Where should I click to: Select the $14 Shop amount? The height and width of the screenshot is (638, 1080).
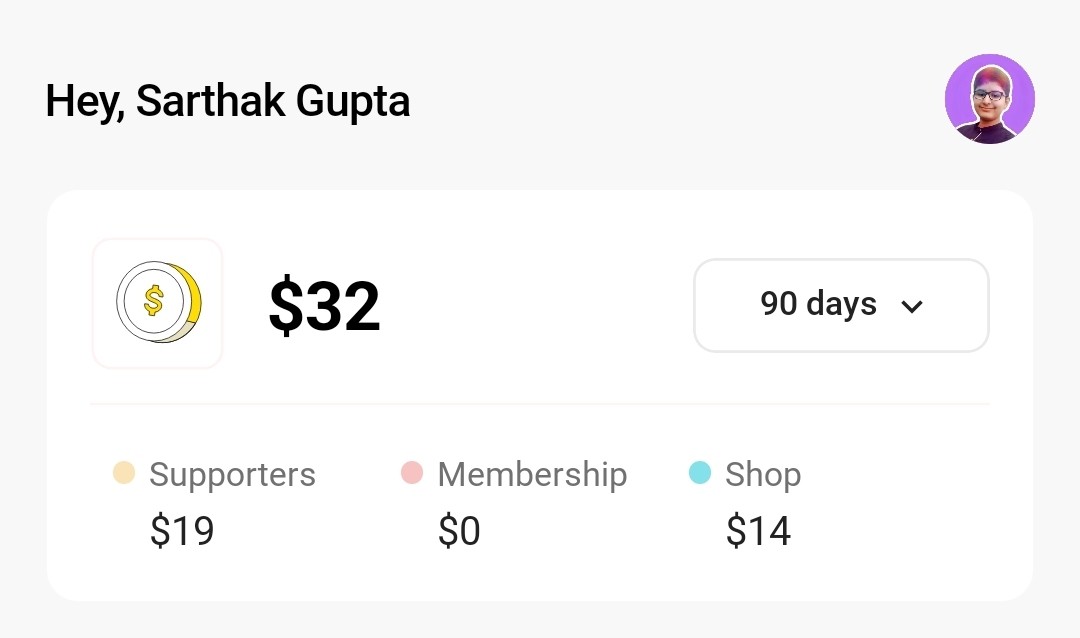[x=758, y=531]
